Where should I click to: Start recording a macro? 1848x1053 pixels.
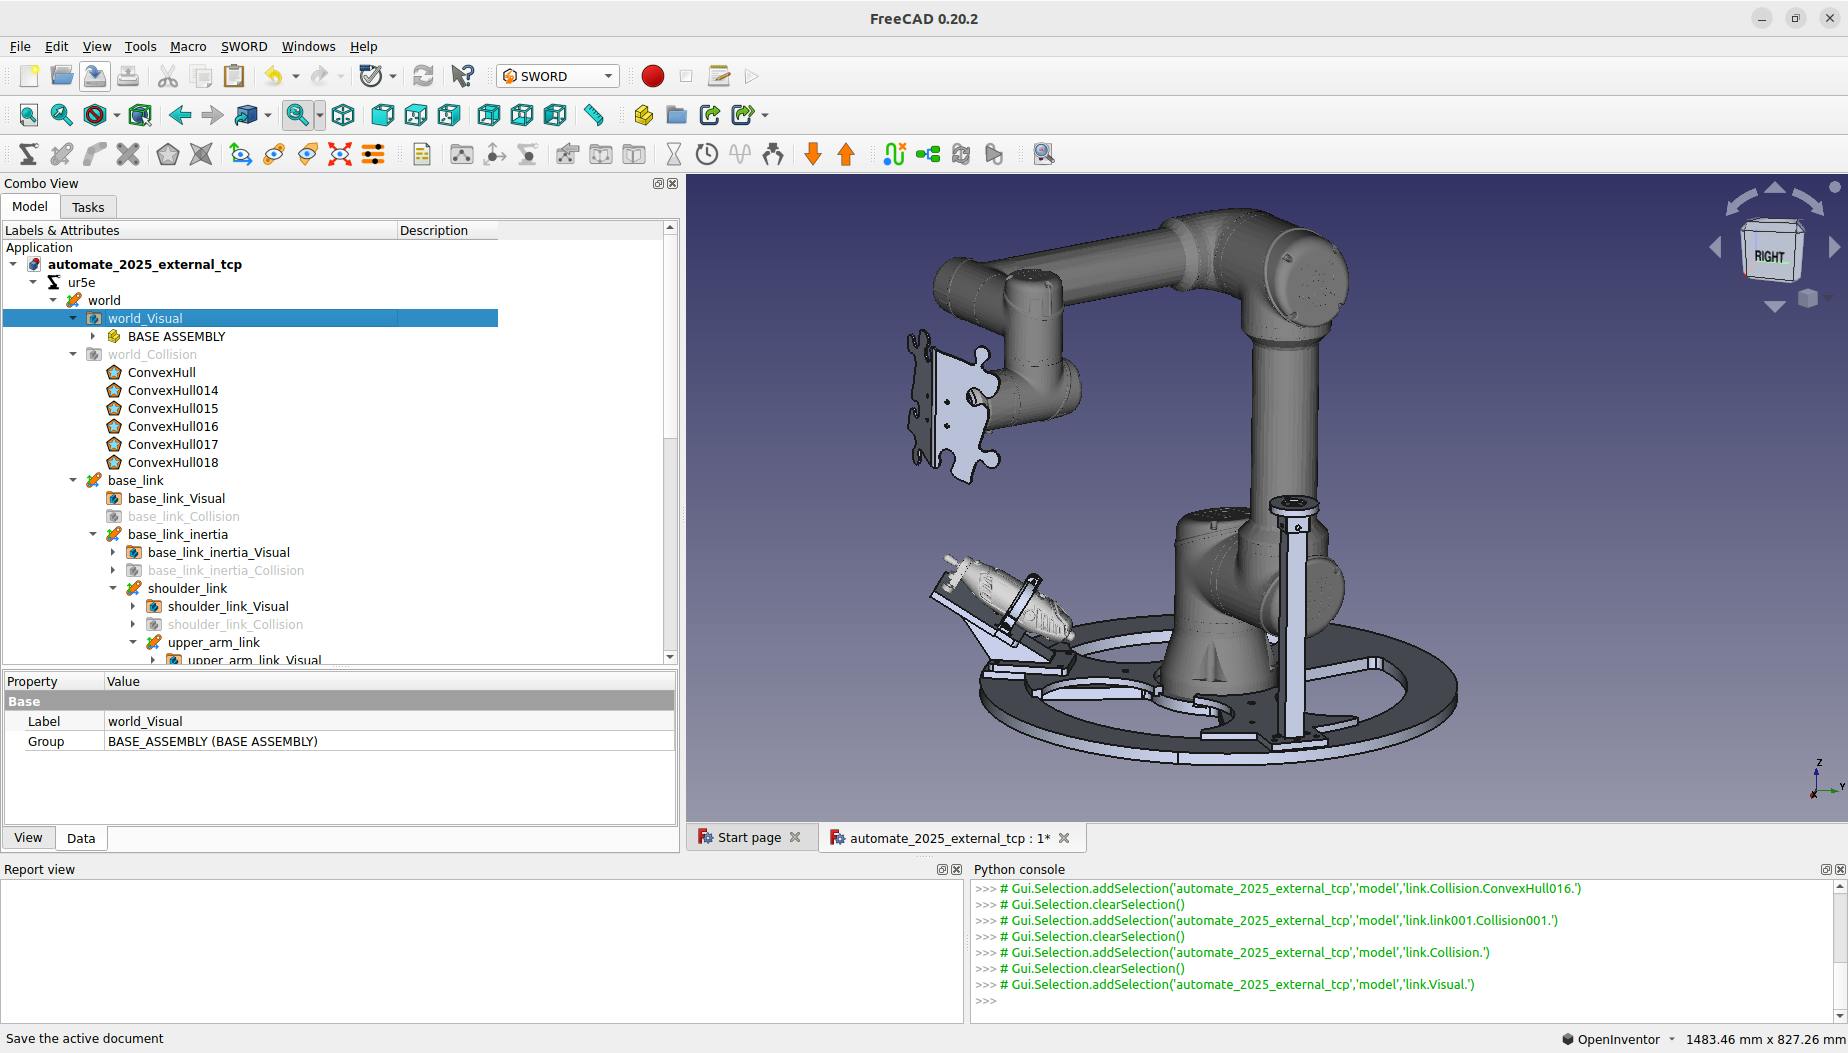651,76
